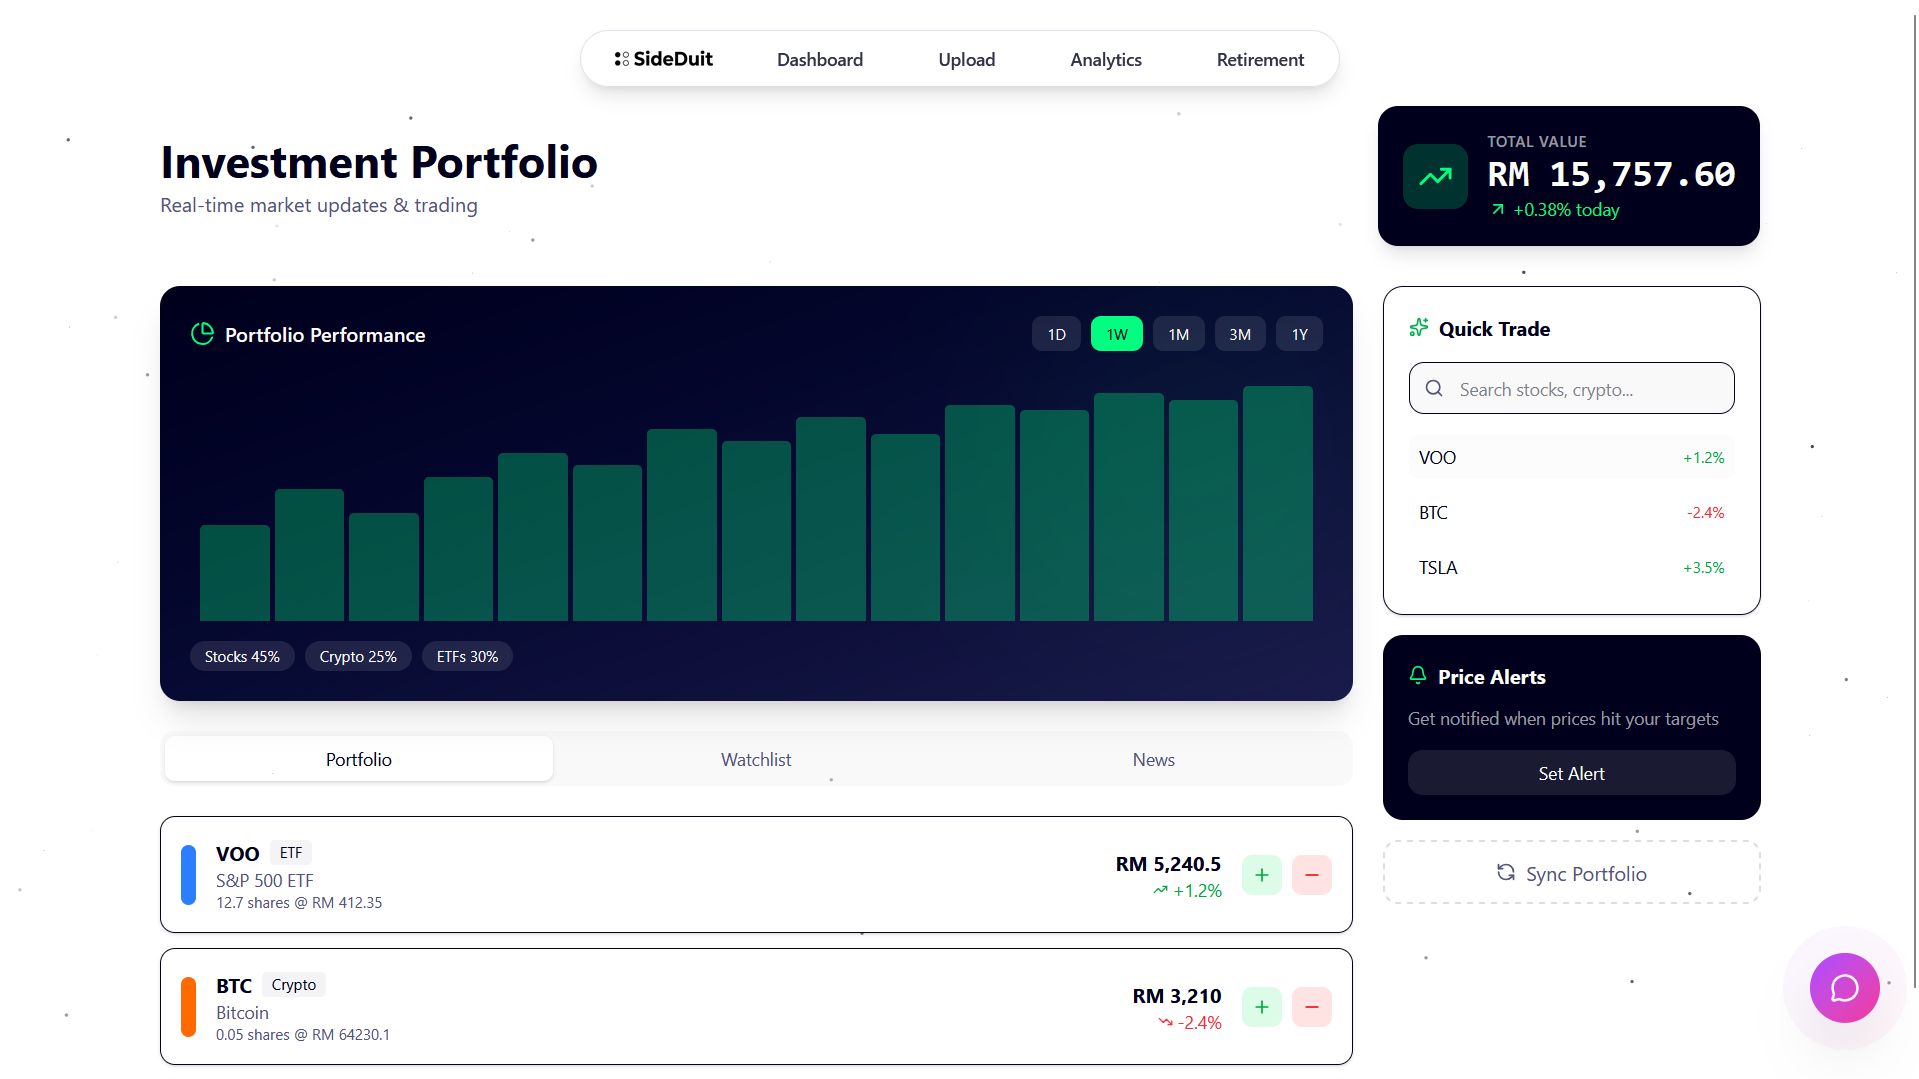This screenshot has height=1079, width=1919.
Task: Click the Investment Portfolio heading
Action: pos(379,162)
